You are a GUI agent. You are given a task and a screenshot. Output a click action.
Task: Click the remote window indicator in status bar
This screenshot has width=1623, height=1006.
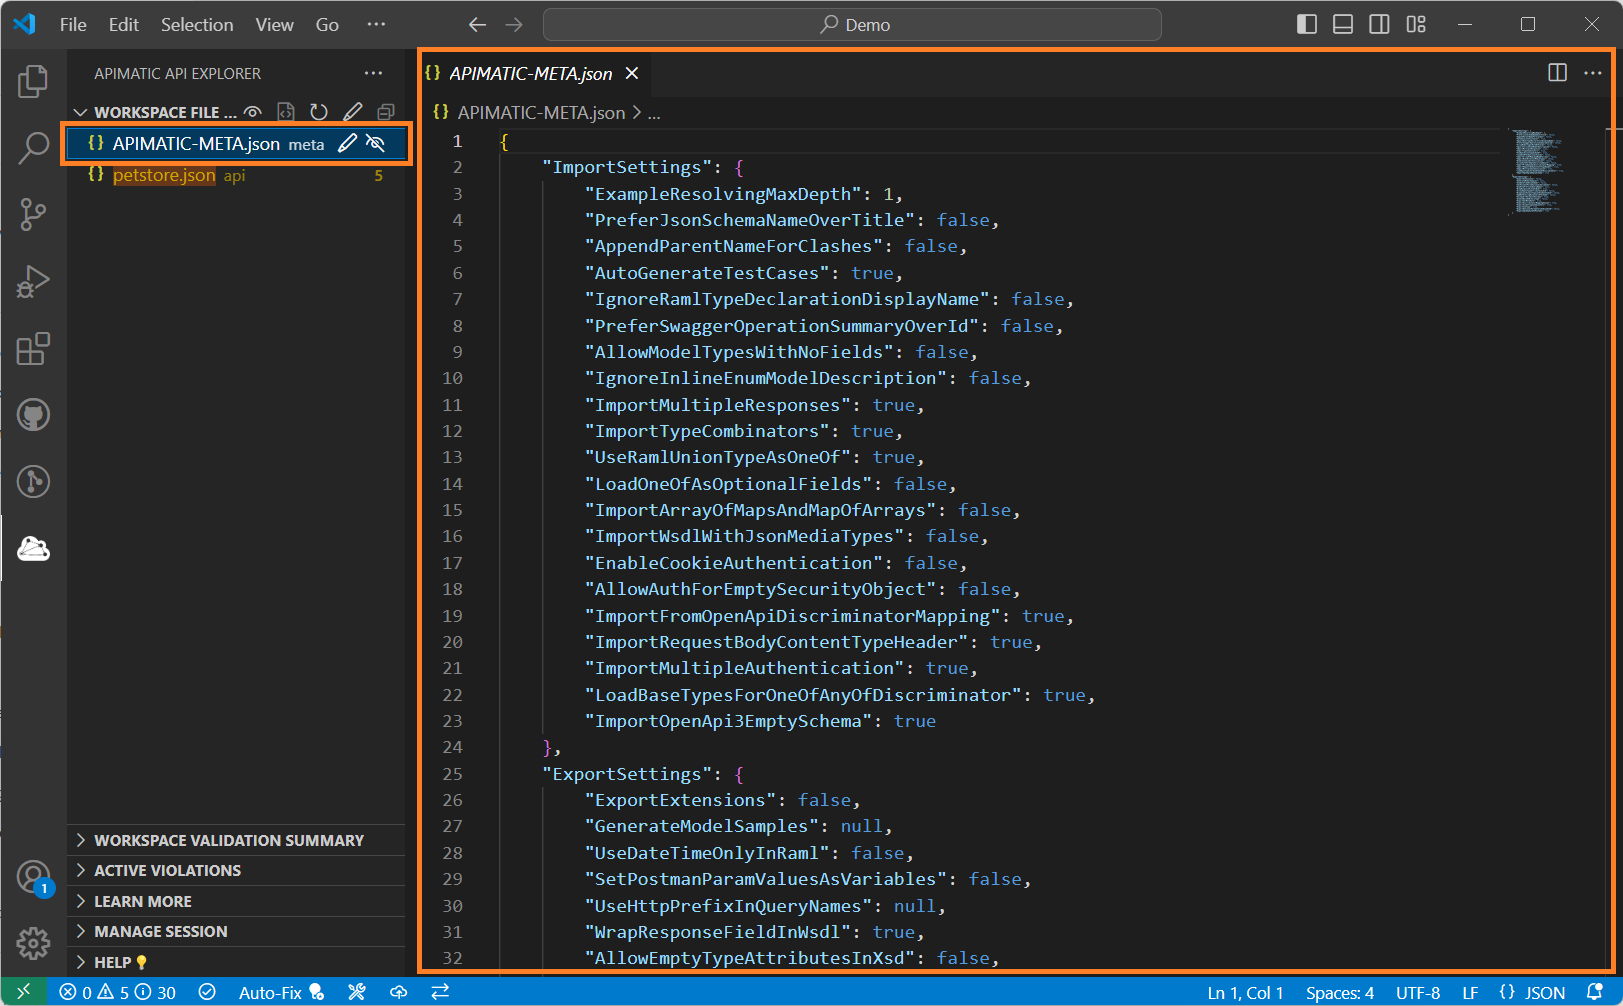(x=24, y=992)
